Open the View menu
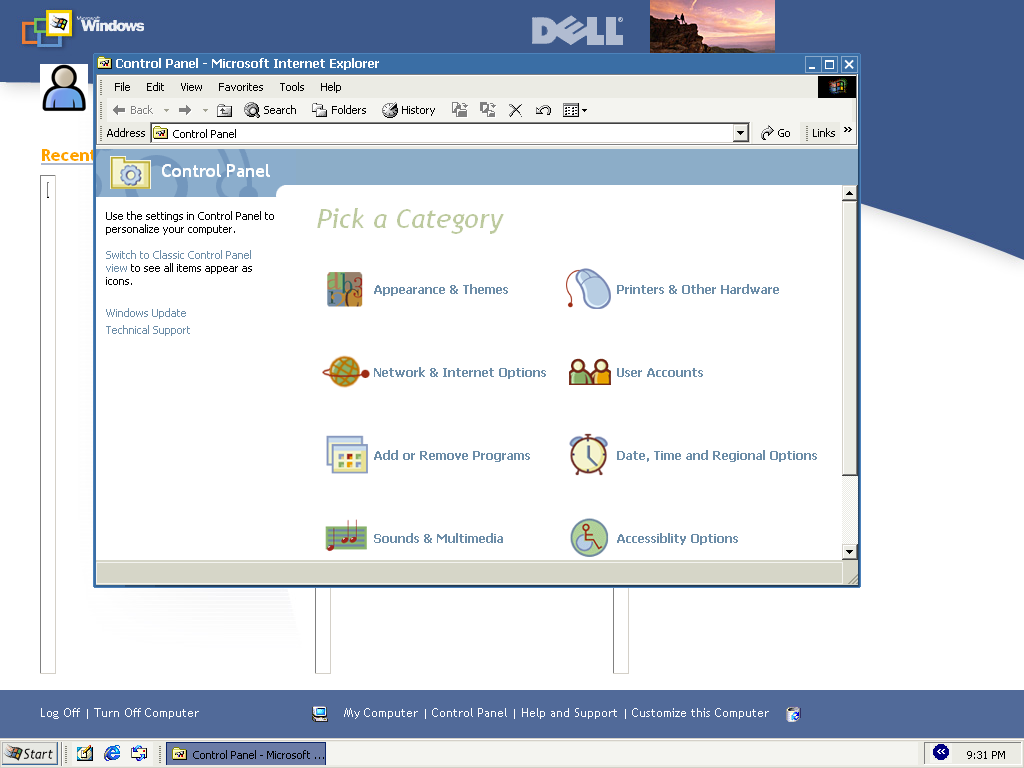The height and width of the screenshot is (768, 1024). [x=191, y=87]
